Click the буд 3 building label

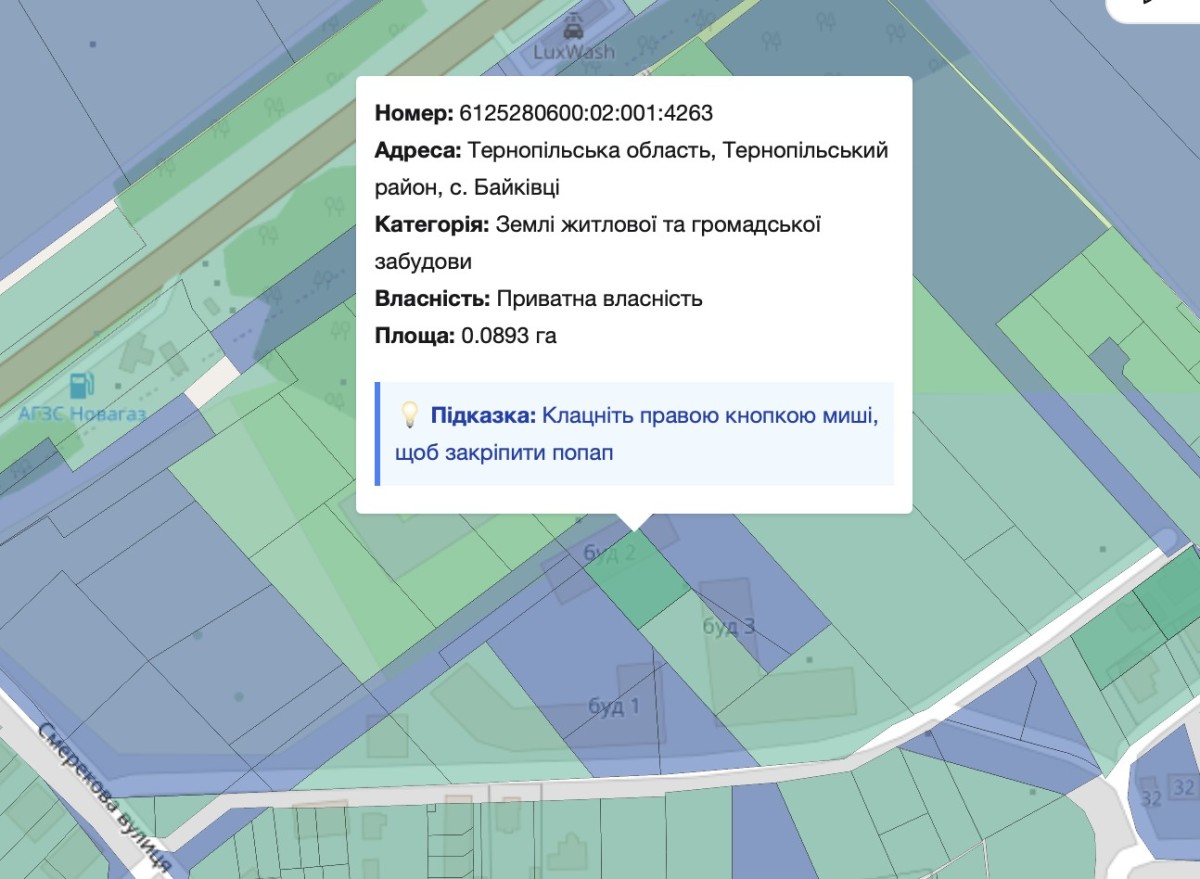coord(728,627)
